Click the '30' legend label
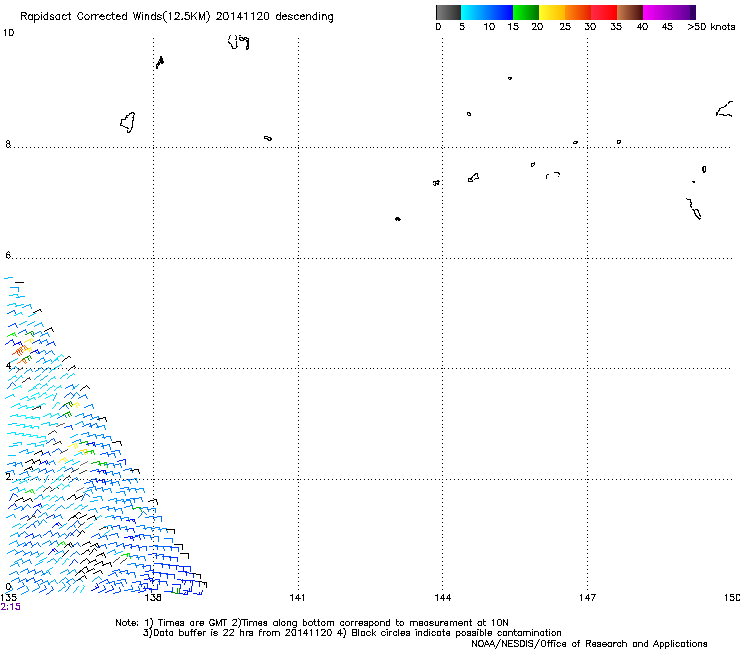 590,27
